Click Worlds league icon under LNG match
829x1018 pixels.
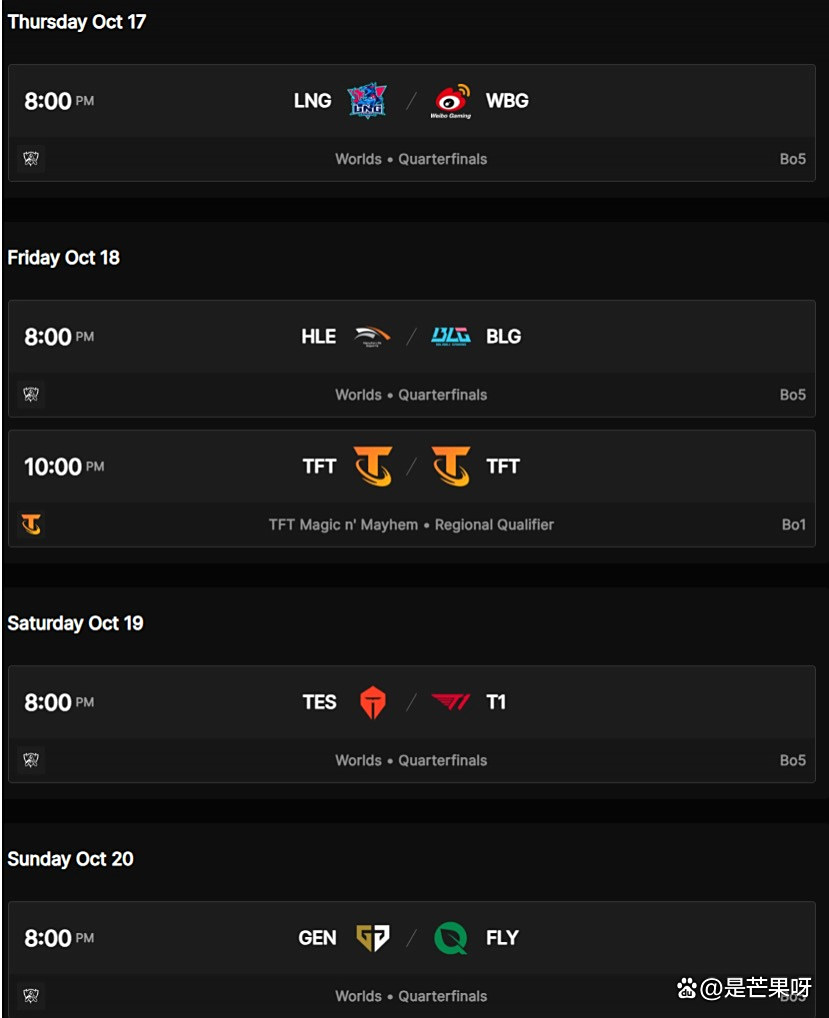(x=31, y=159)
